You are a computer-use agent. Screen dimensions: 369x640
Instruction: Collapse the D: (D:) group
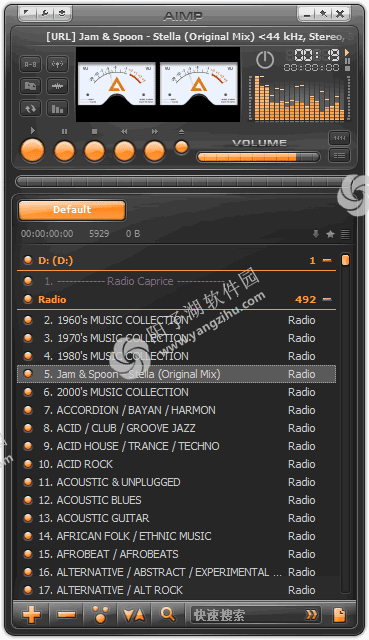(x=327, y=260)
